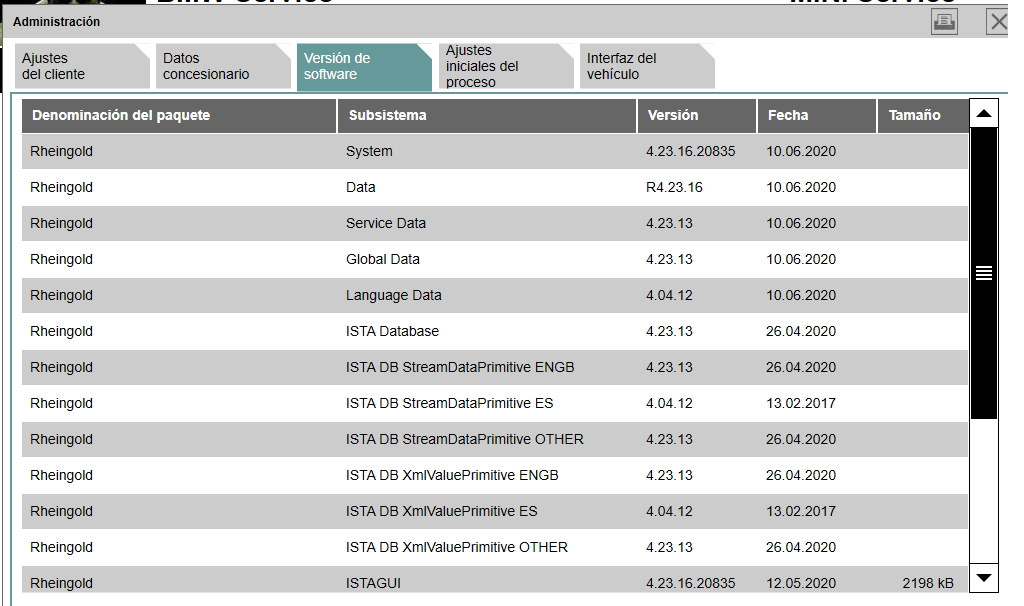Click ISTA DB XmlValuePrimitive ENGB

point(452,475)
